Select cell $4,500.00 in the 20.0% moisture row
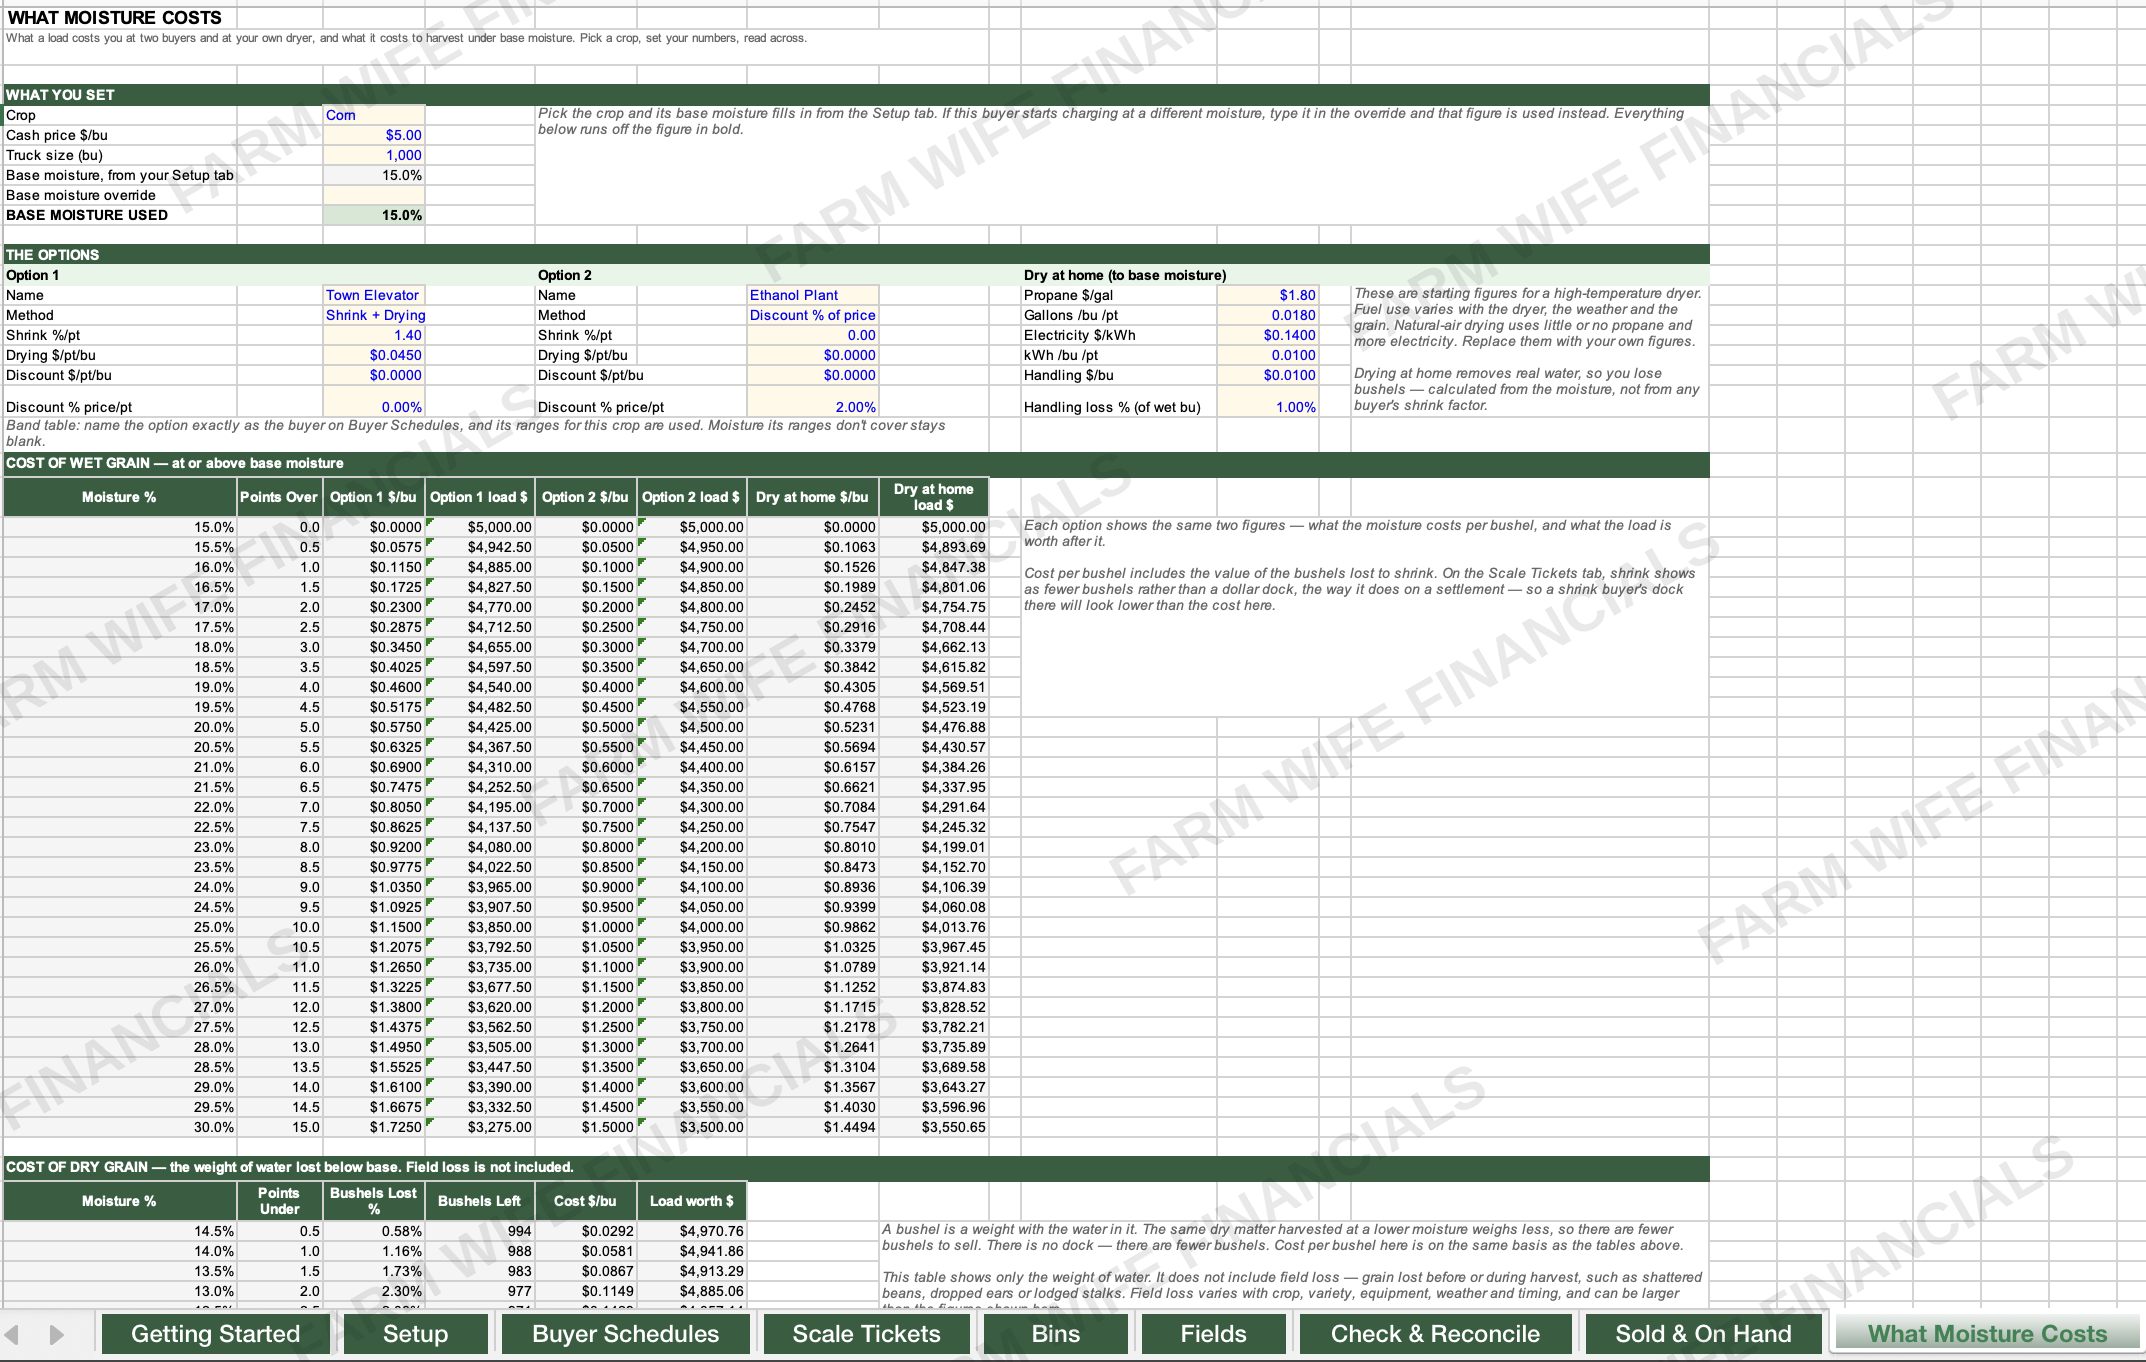2146x1362 pixels. 691,727
